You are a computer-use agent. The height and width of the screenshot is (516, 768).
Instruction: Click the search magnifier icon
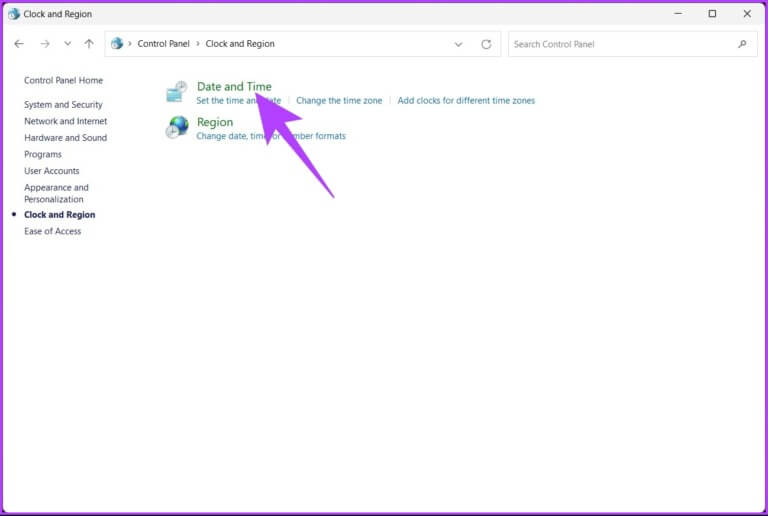(743, 44)
